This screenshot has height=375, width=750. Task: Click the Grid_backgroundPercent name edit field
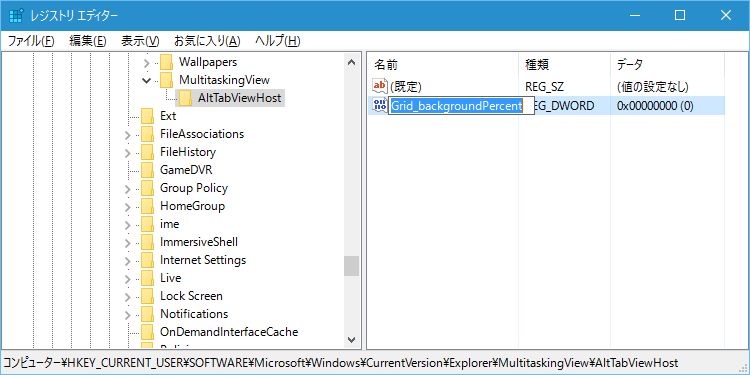[x=461, y=106]
